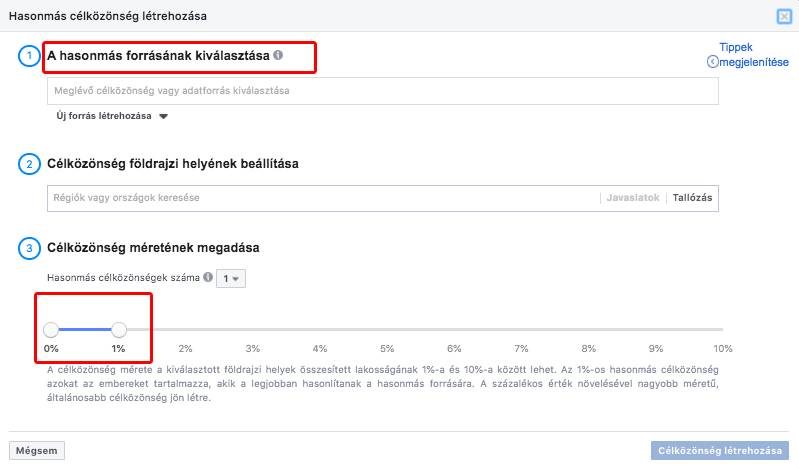The height and width of the screenshot is (469, 799).
Task: Open the Tallózás tab
Action: [692, 198]
